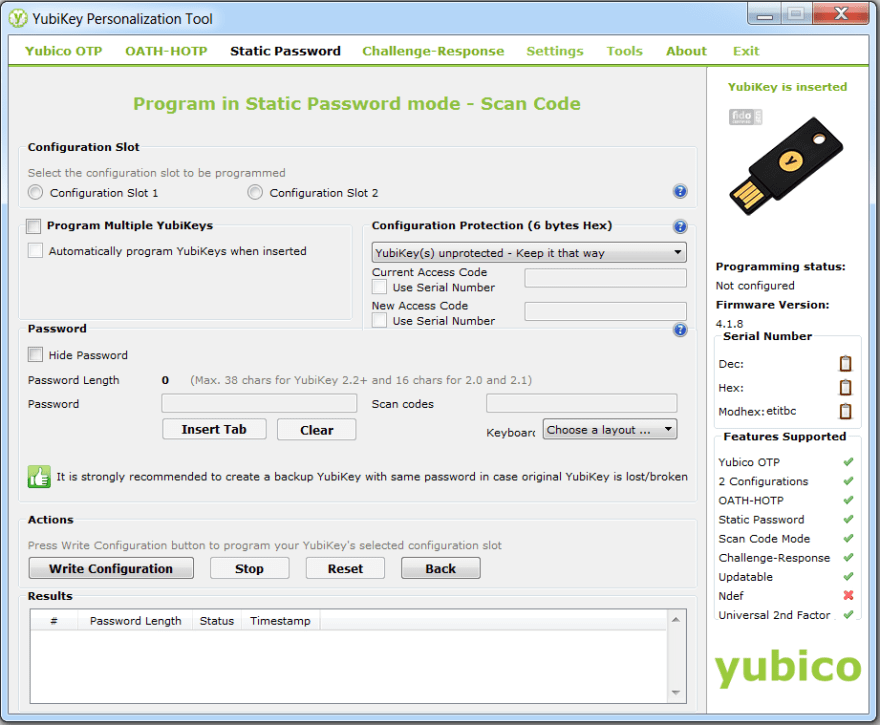
Task: Click the Insert Tab button
Action: coord(214,429)
